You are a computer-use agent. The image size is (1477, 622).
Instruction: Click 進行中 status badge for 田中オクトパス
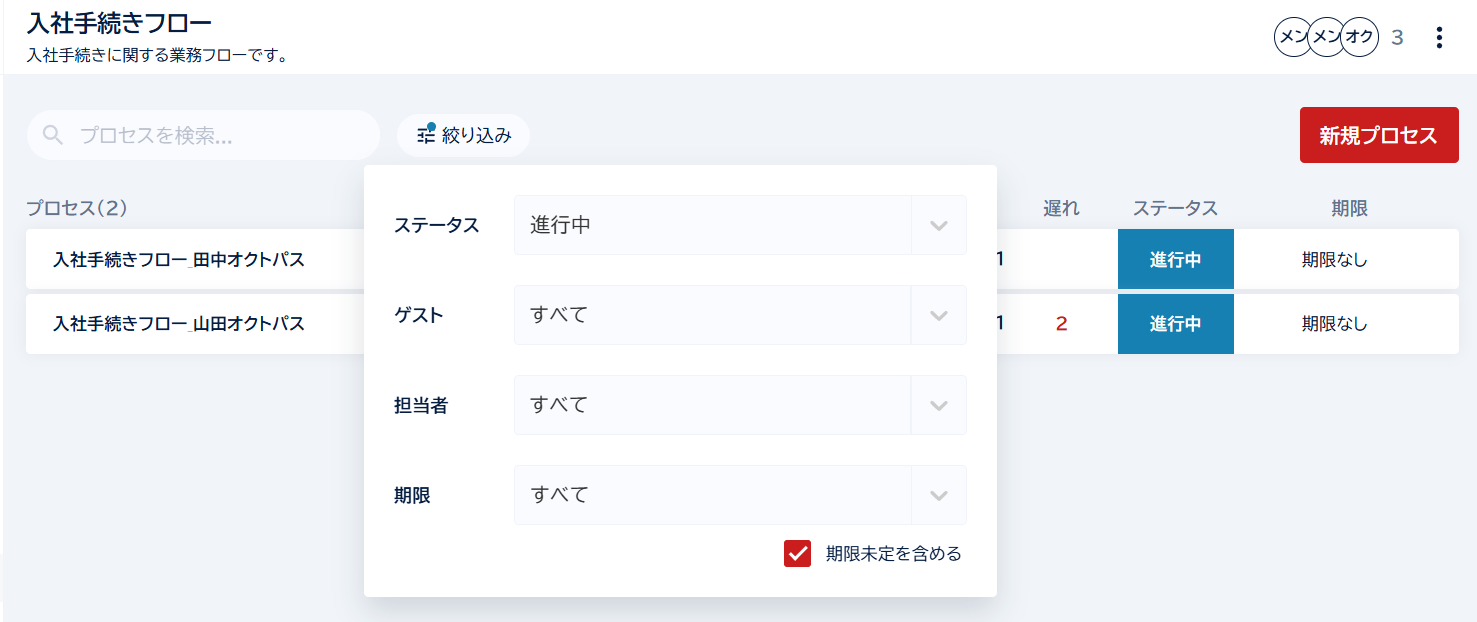[1175, 260]
